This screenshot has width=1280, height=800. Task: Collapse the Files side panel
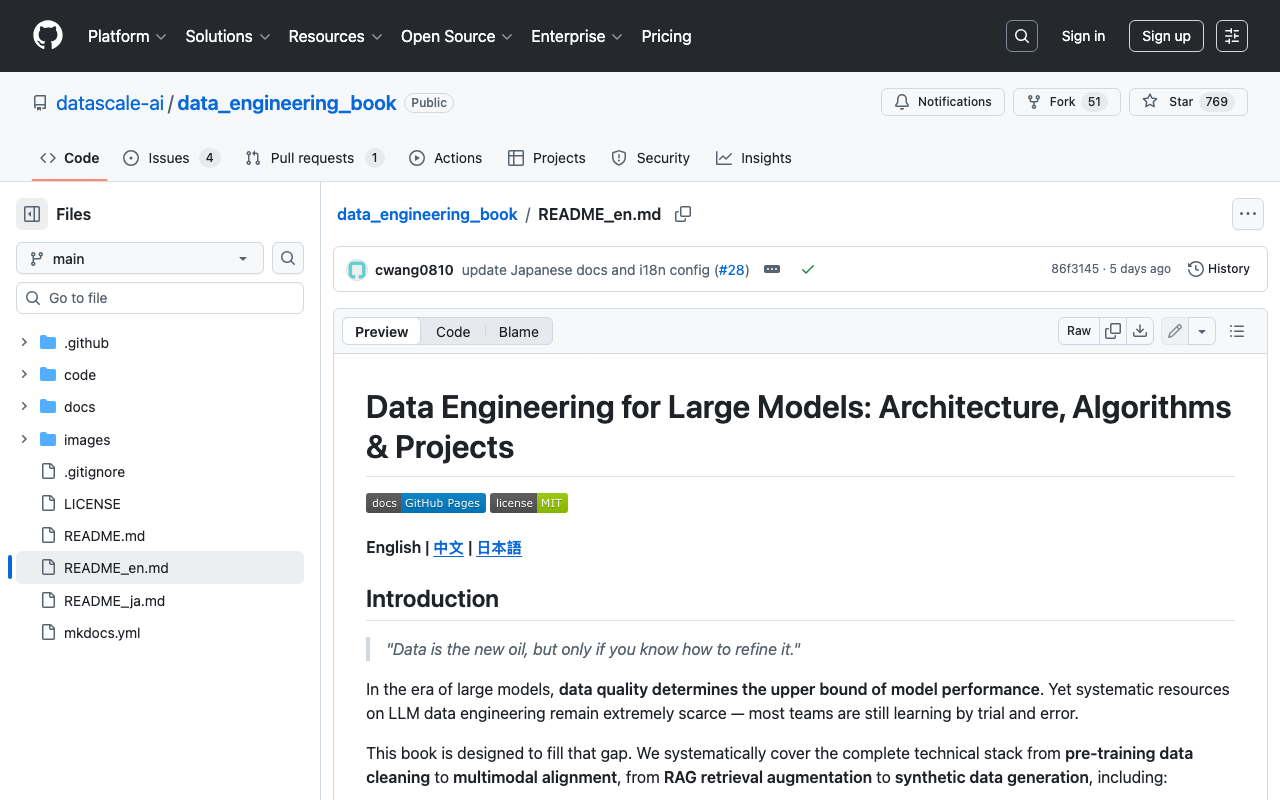coord(31,214)
